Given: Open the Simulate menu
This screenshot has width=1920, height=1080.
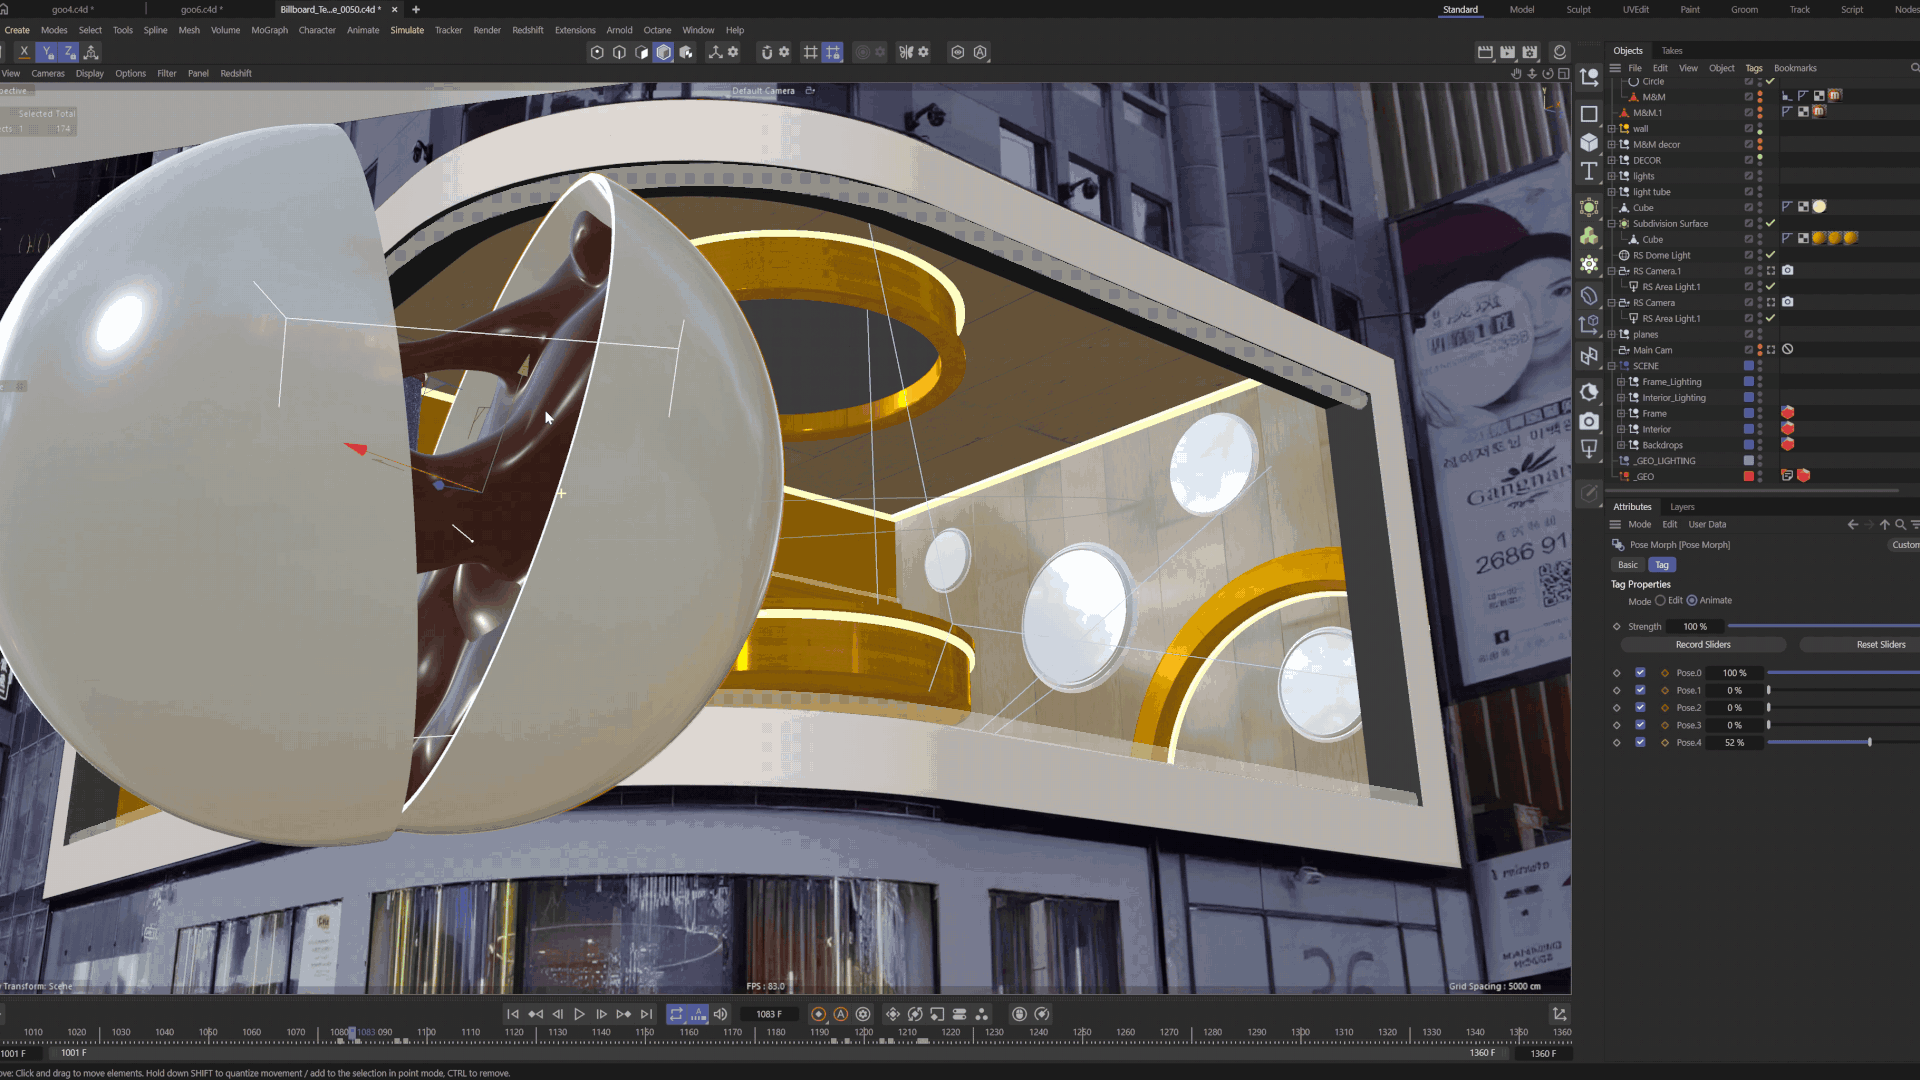Looking at the screenshot, I should (406, 30).
